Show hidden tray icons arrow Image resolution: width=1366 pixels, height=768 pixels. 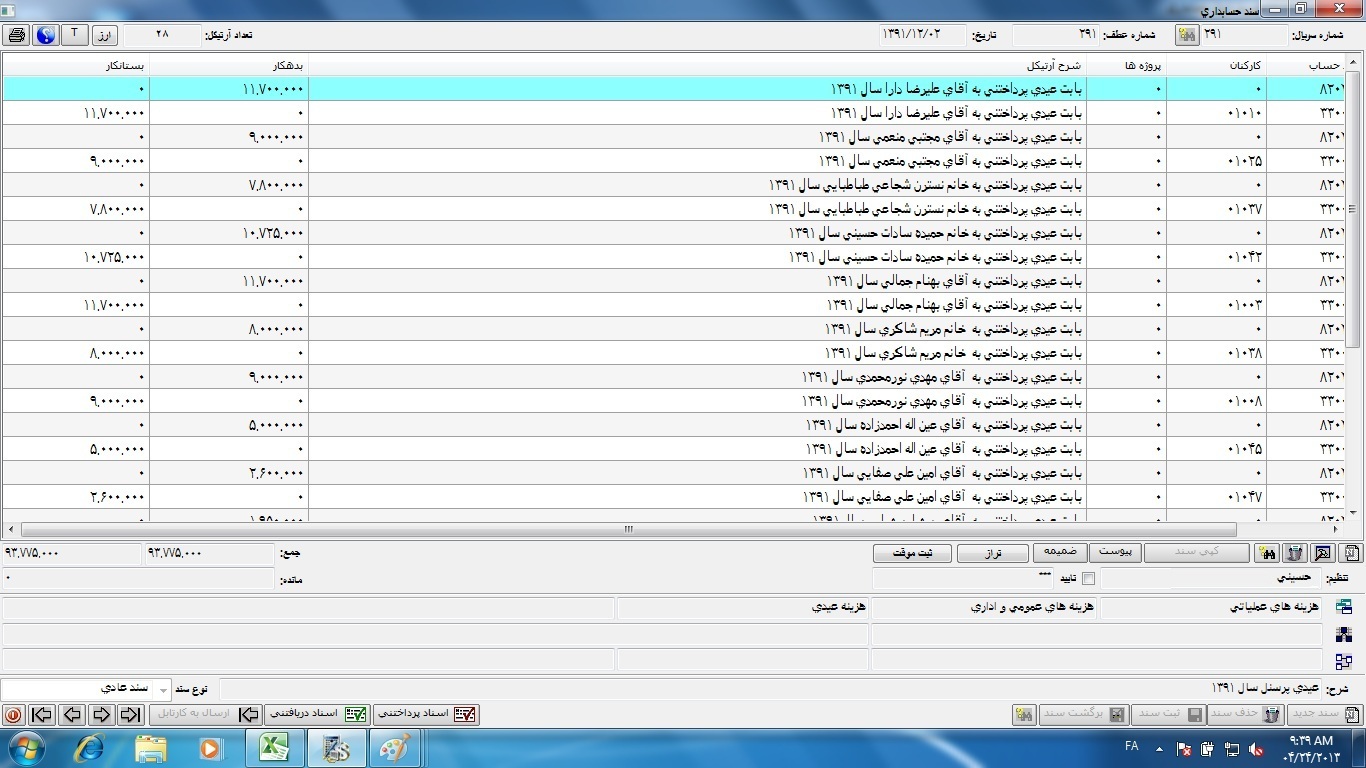[1160, 748]
